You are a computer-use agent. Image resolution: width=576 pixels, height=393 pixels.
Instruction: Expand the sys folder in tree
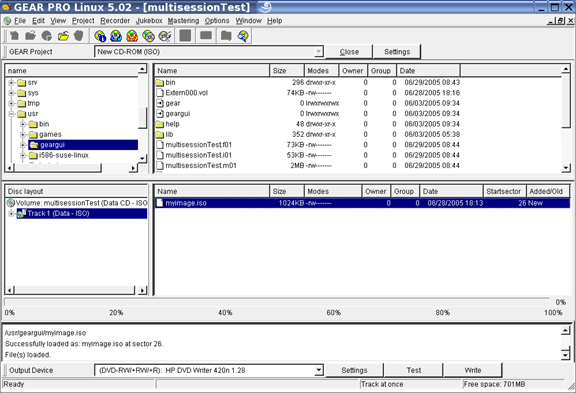[x=11, y=93]
